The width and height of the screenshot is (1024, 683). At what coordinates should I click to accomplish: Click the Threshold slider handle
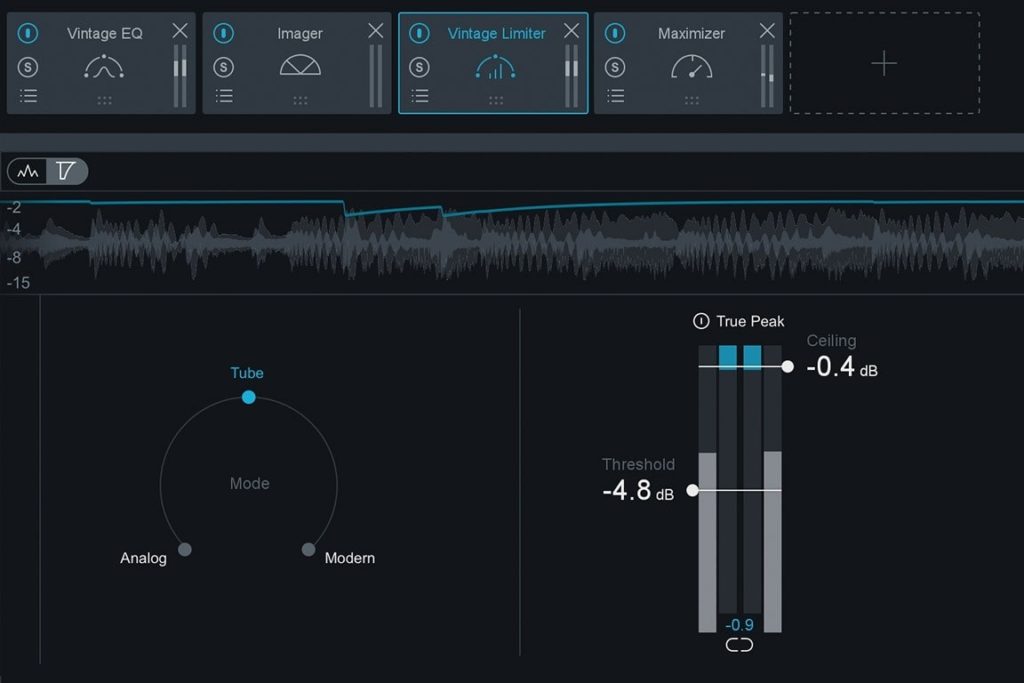(692, 491)
